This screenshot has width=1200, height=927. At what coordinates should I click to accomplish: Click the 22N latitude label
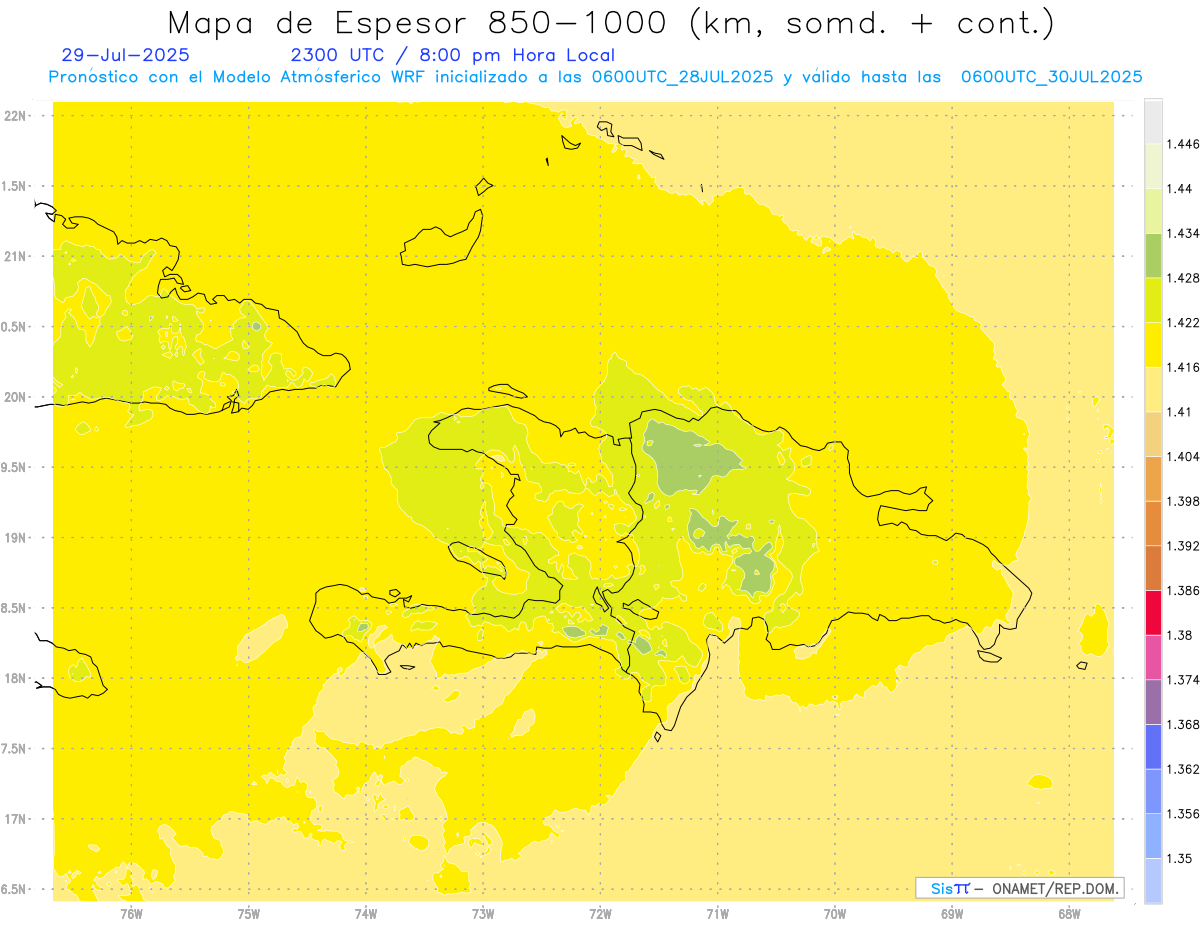(16, 116)
